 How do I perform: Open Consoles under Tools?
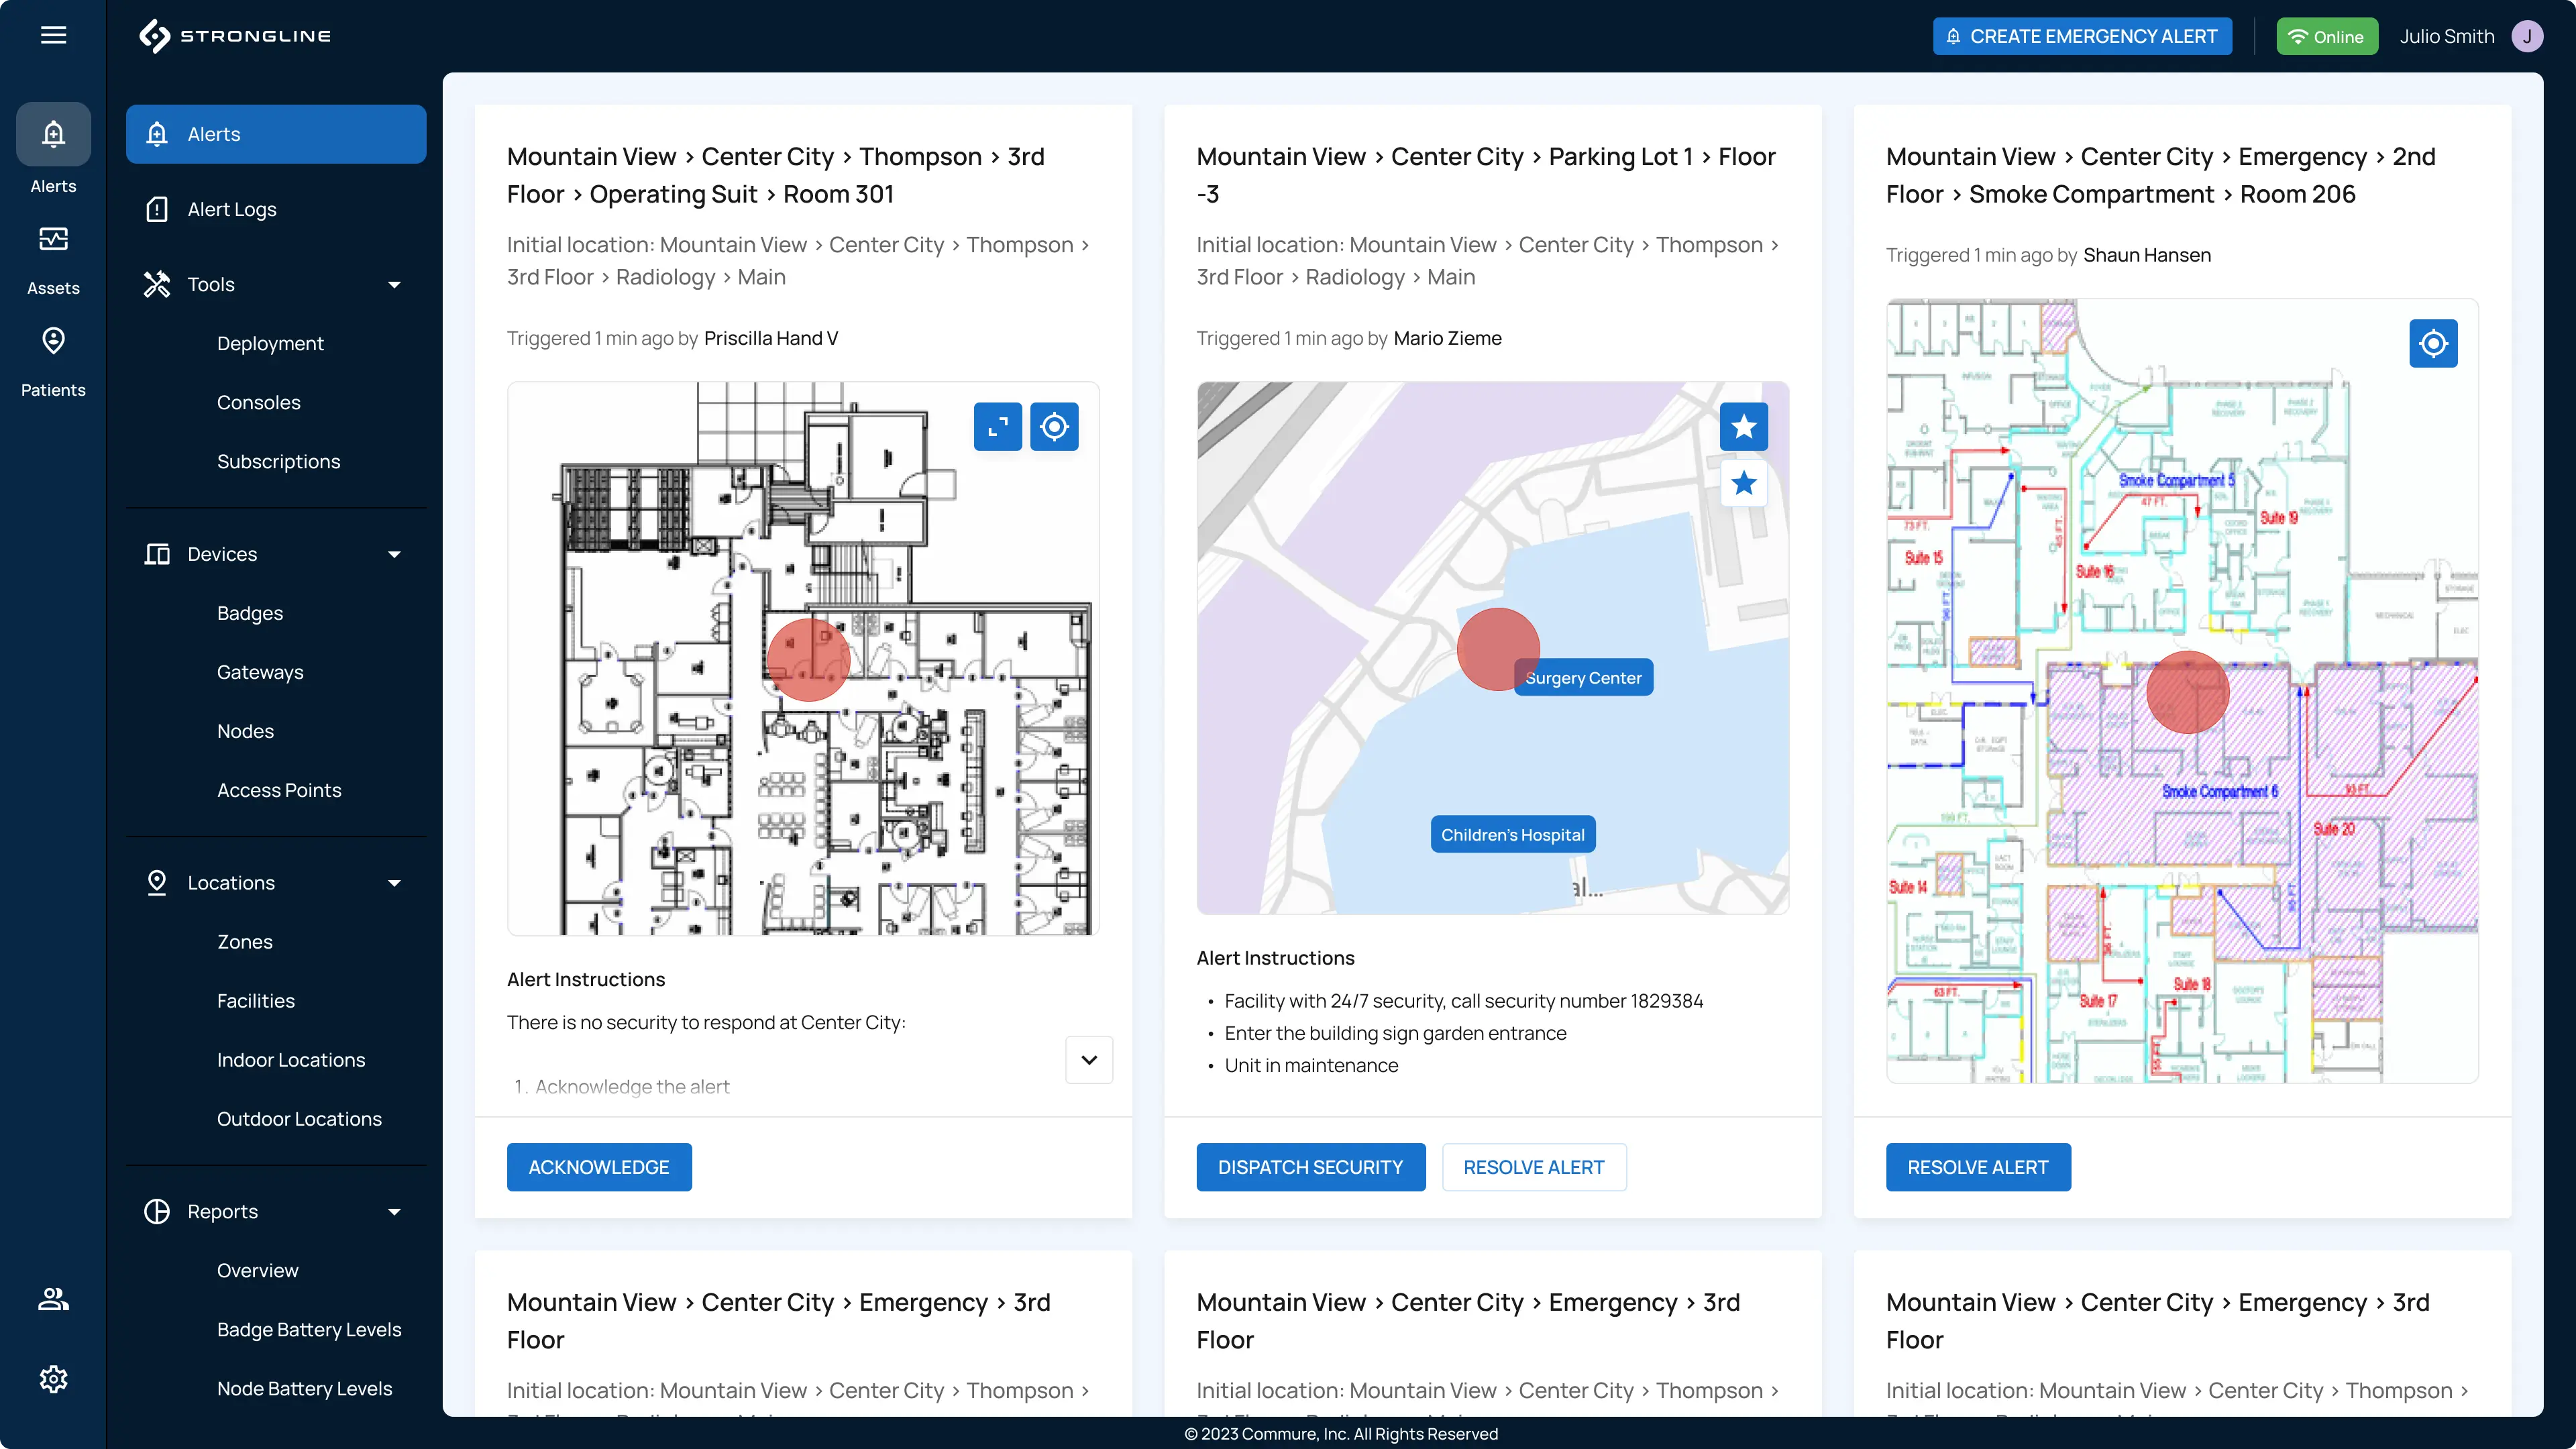pos(258,402)
